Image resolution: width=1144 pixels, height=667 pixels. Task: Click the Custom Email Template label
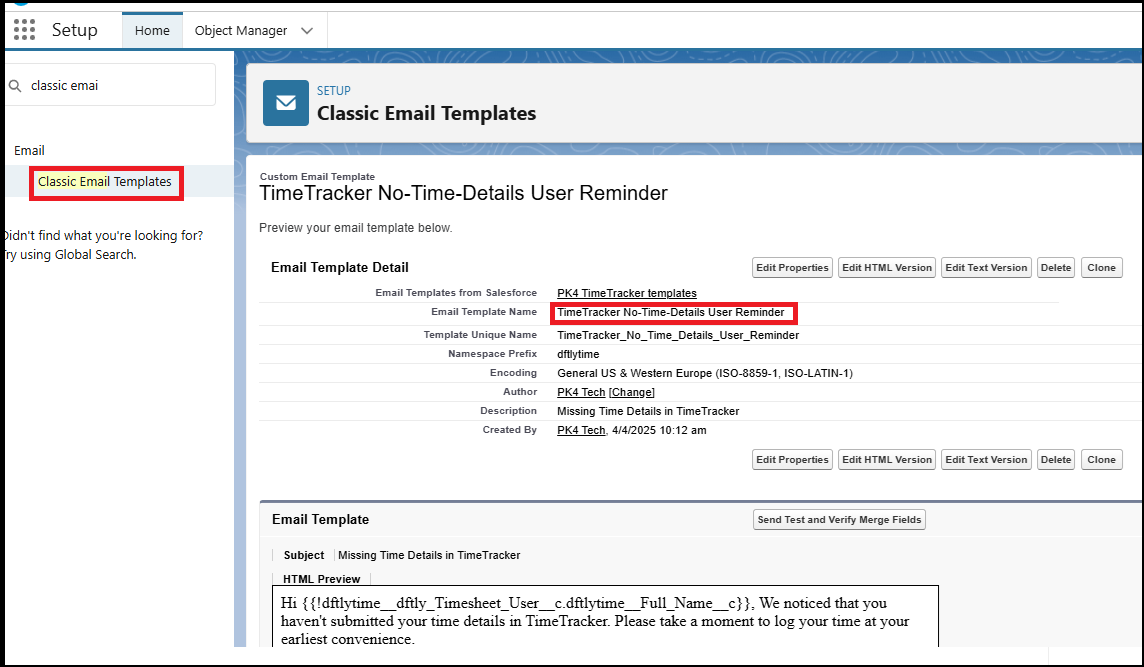point(317,177)
